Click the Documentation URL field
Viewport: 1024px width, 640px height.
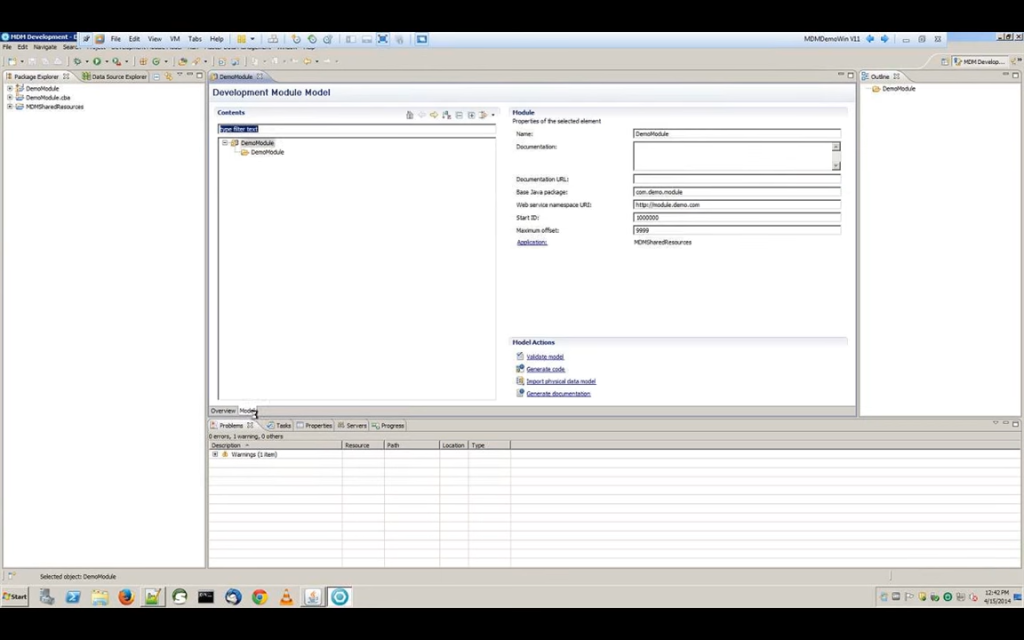pos(737,180)
